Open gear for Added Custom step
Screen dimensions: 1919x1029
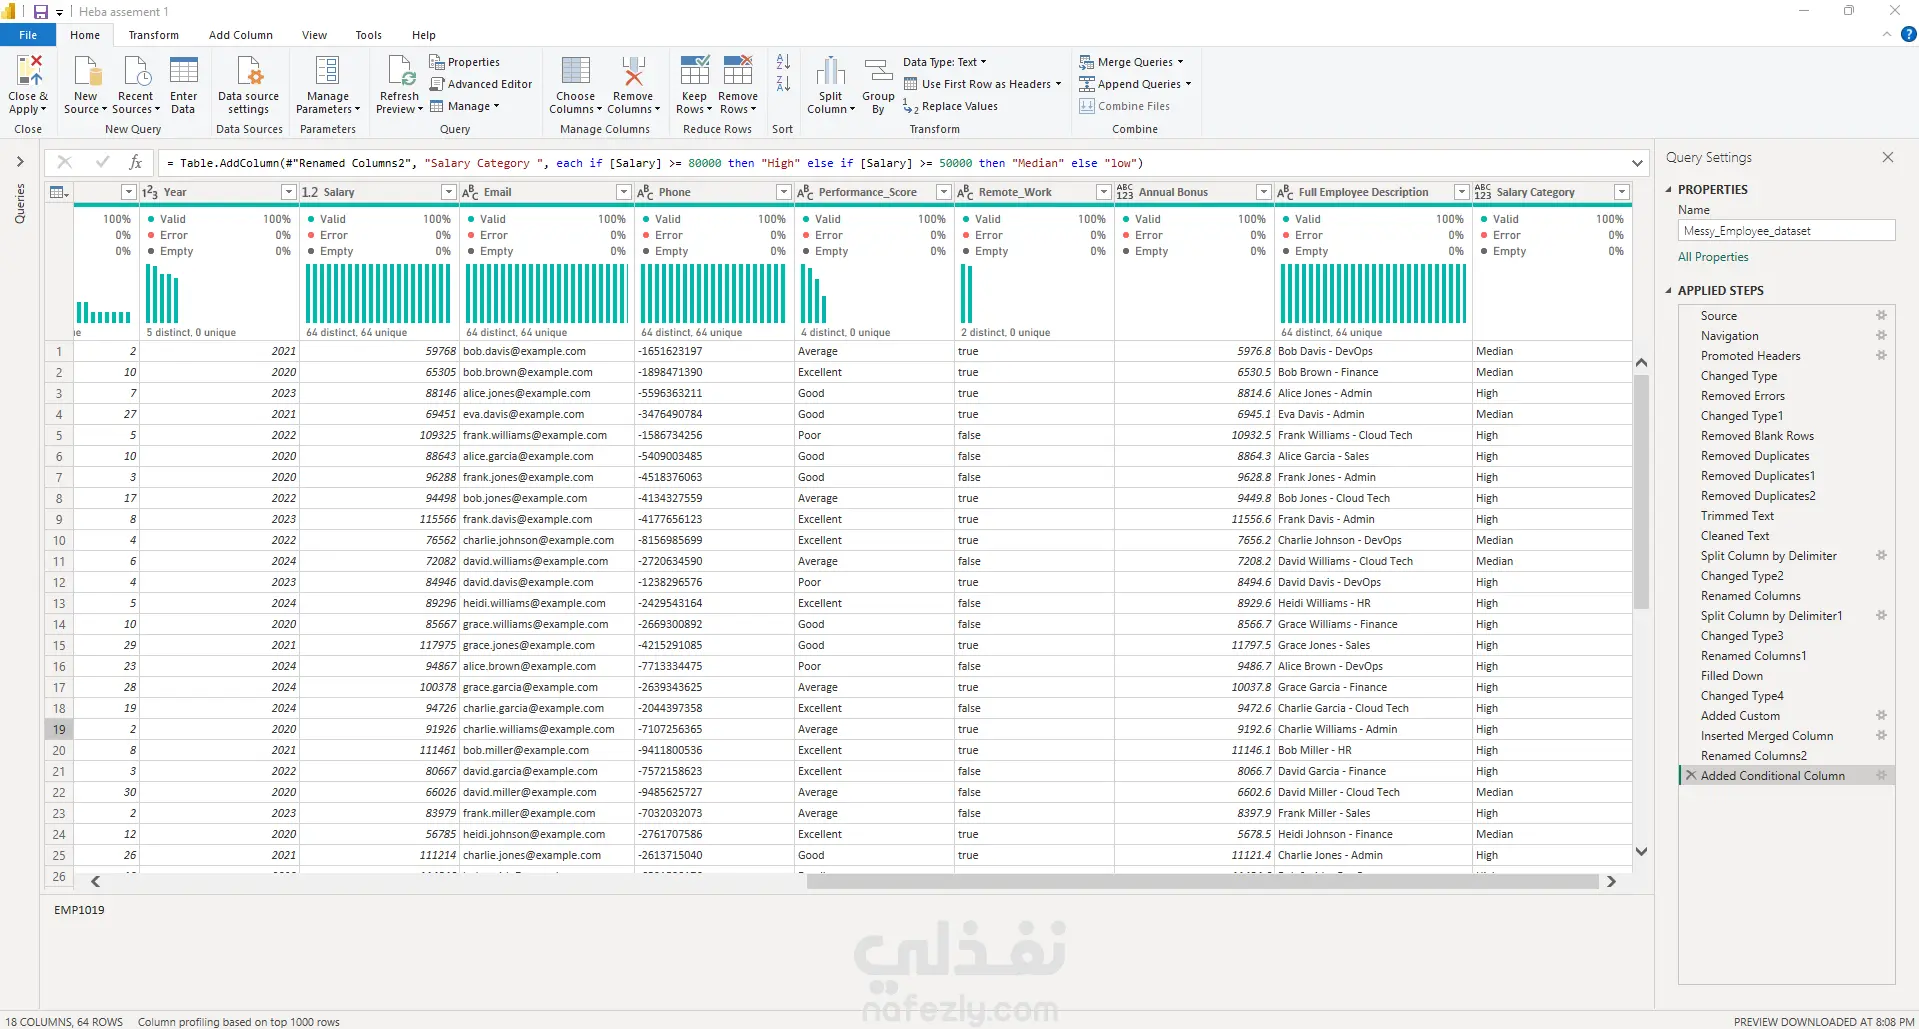(x=1881, y=716)
